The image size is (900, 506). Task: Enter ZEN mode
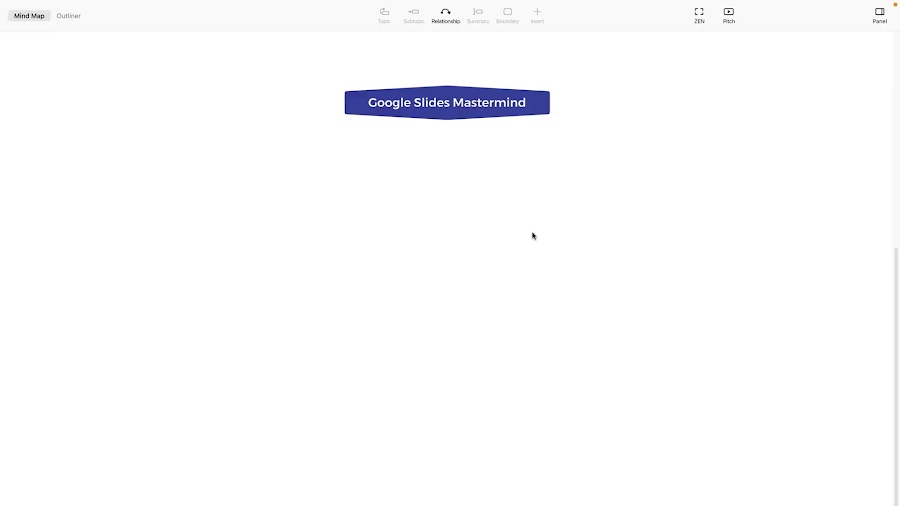click(x=699, y=15)
